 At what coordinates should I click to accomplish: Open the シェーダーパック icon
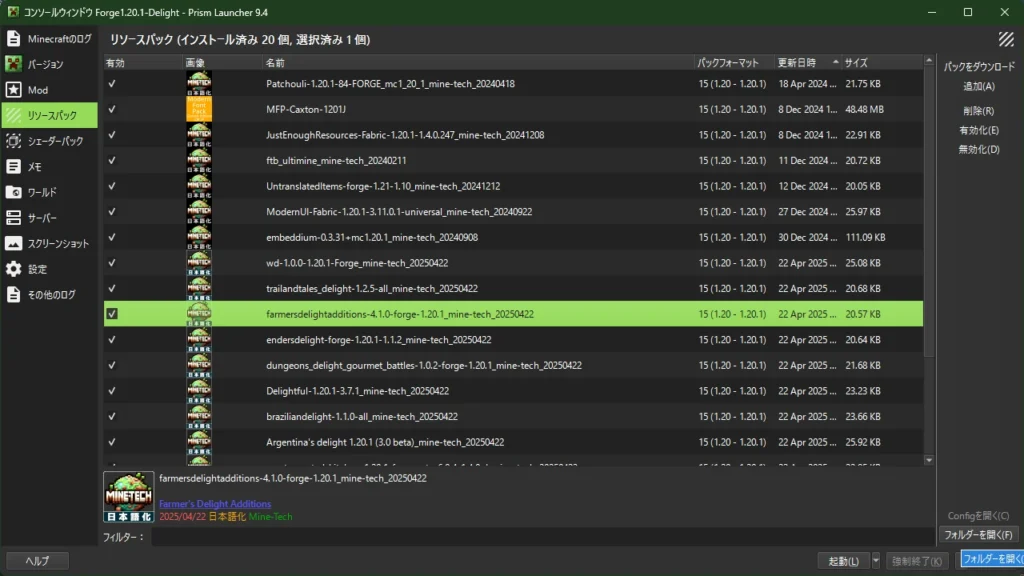click(13, 141)
